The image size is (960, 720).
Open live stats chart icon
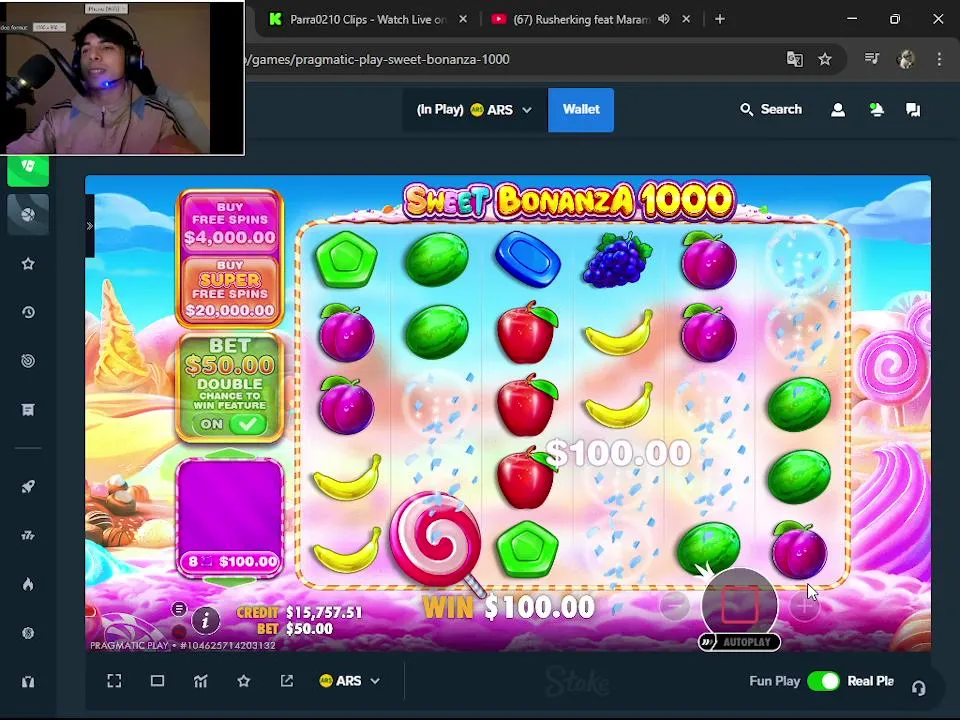[200, 681]
